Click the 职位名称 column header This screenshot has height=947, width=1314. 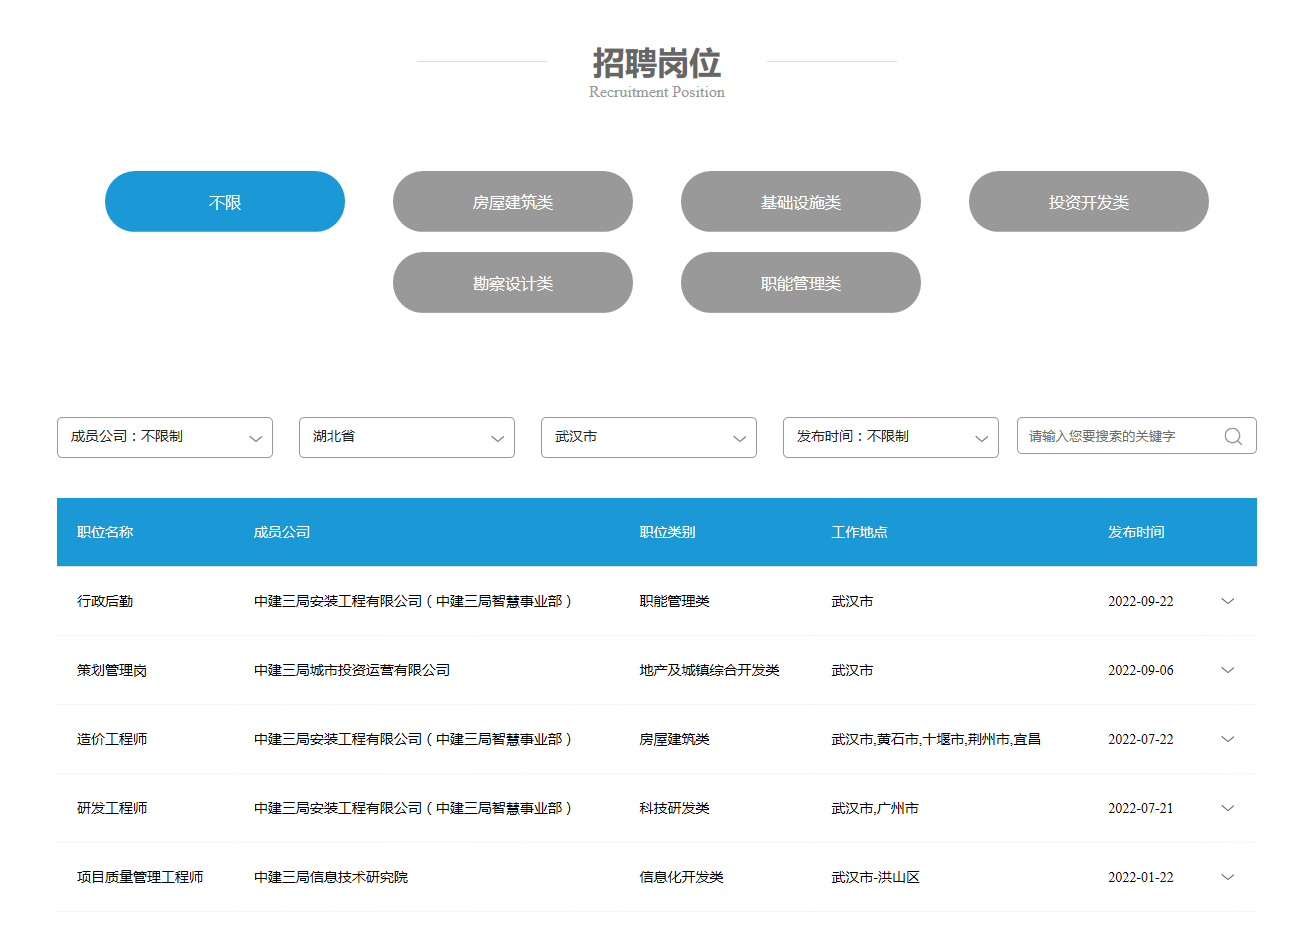[x=105, y=532]
